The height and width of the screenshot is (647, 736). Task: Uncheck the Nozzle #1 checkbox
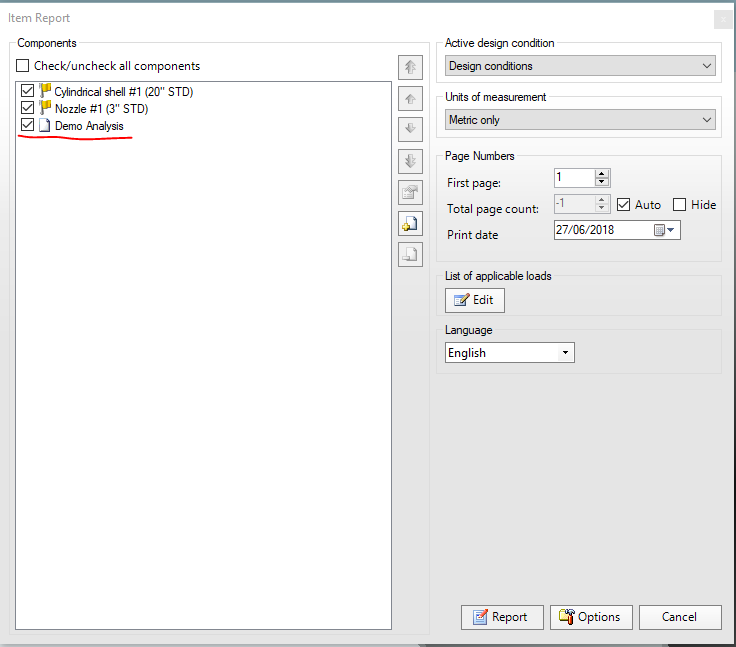pos(27,108)
